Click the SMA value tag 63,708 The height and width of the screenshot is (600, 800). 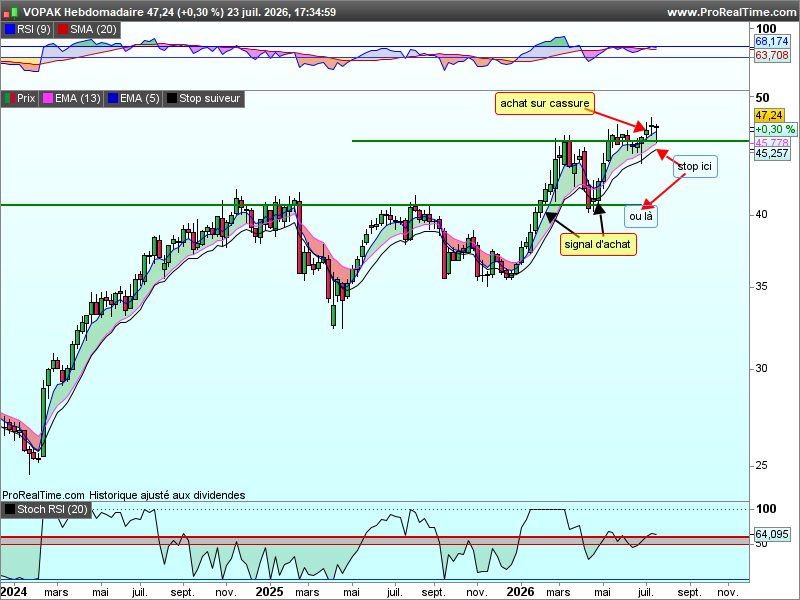[772, 55]
